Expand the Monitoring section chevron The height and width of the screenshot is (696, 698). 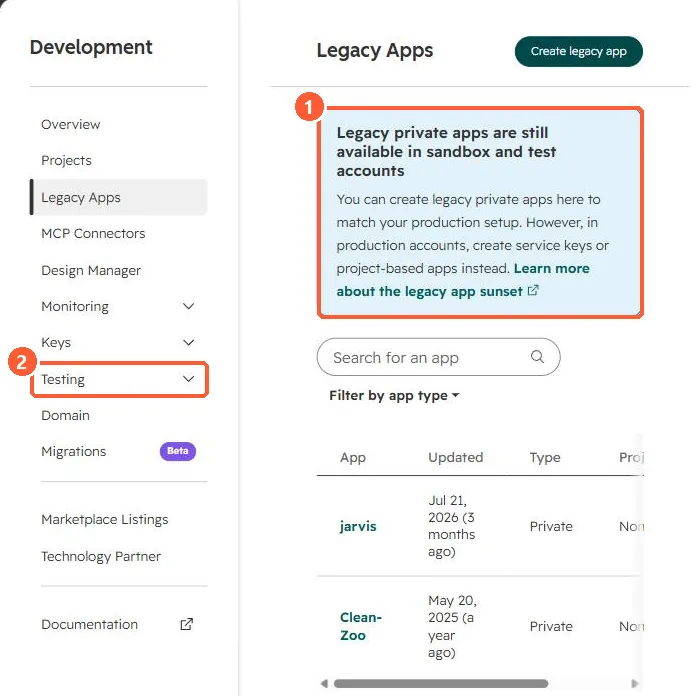(189, 306)
